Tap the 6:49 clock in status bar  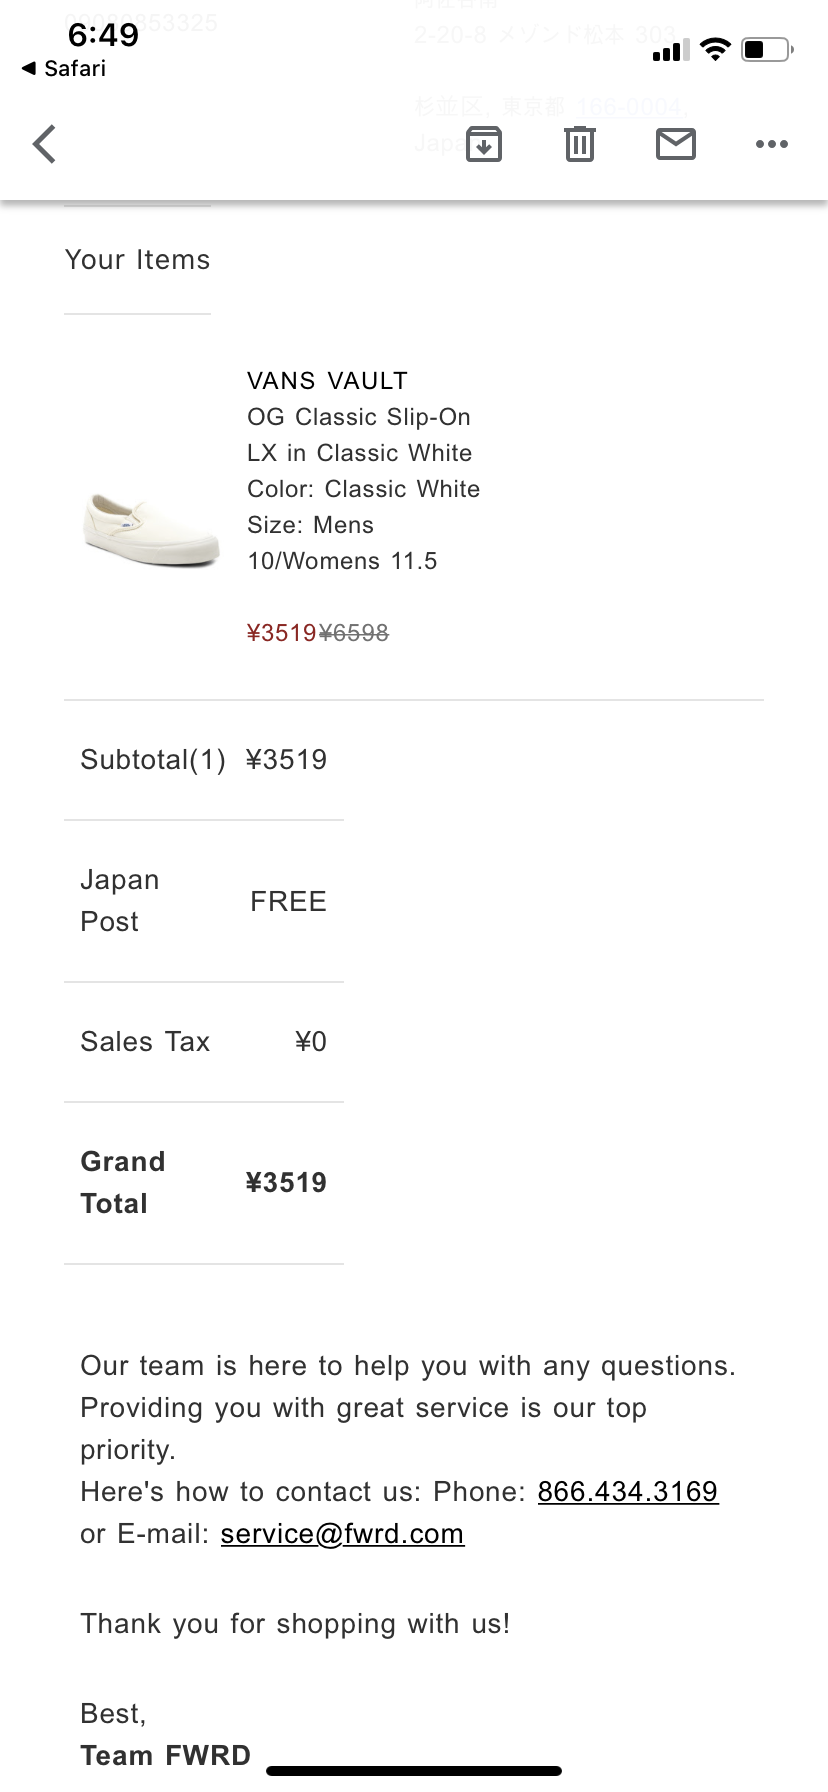(x=103, y=35)
